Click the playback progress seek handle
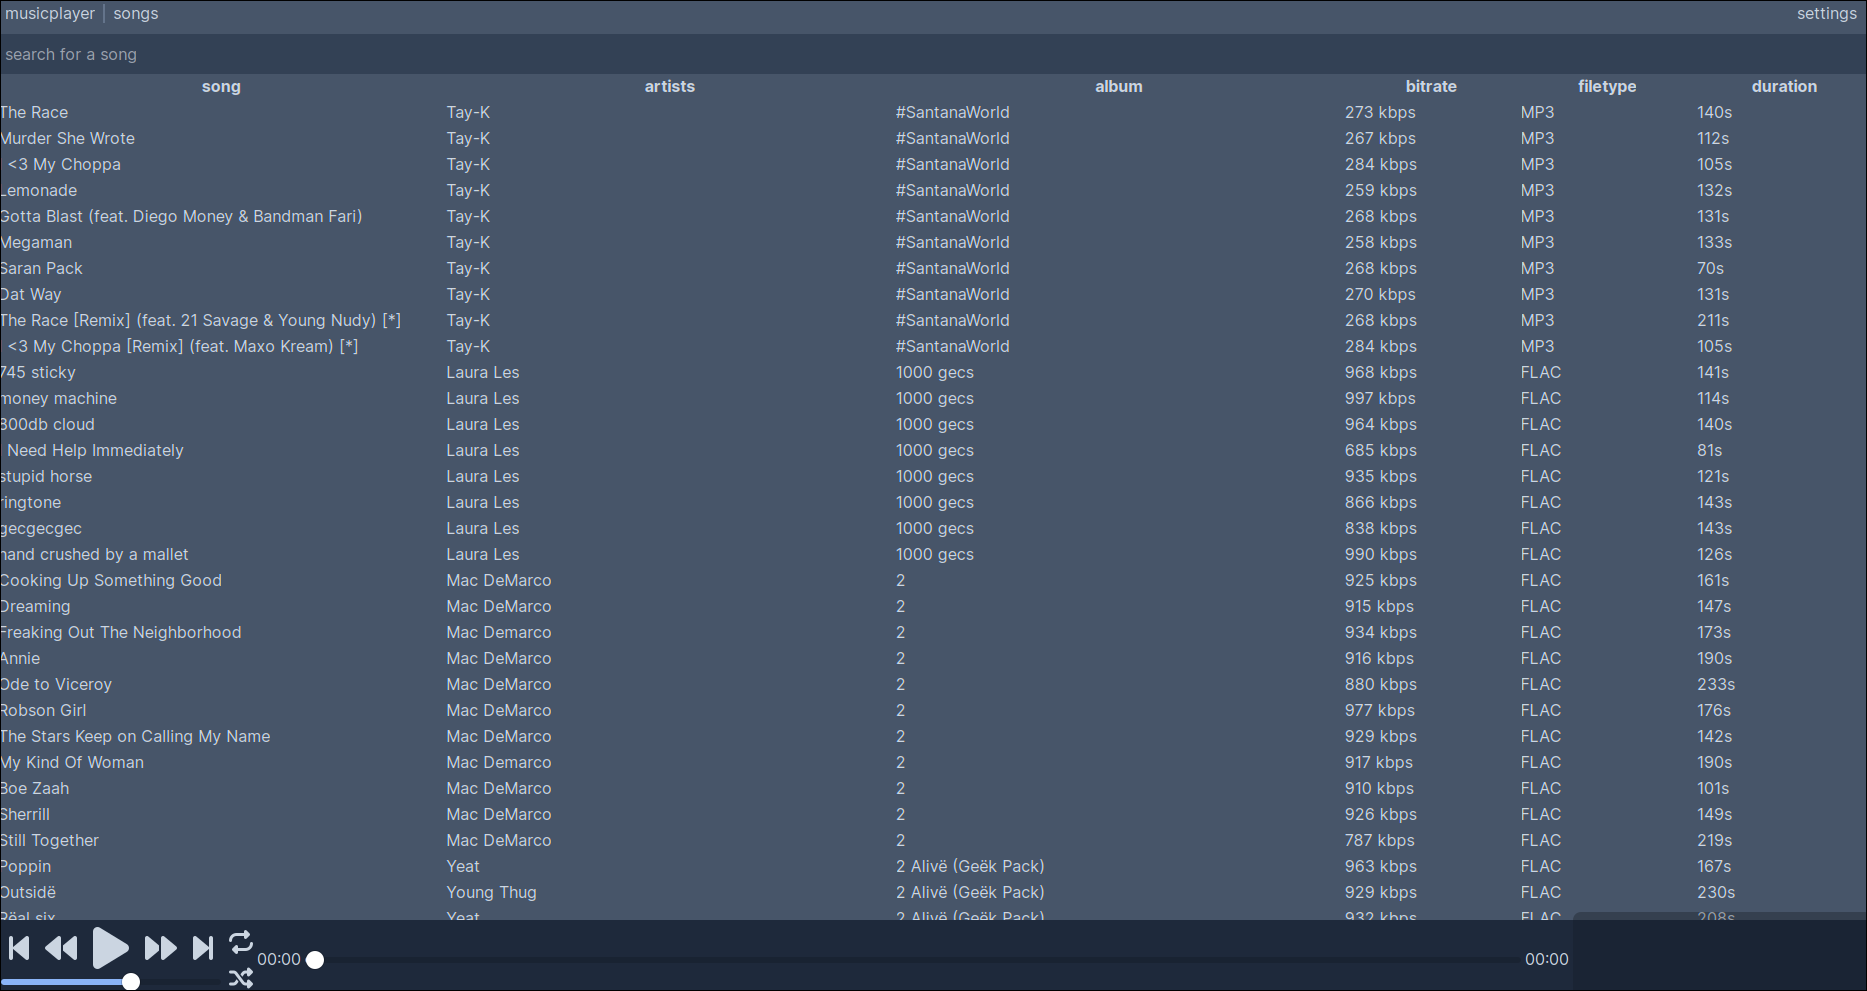 point(315,960)
